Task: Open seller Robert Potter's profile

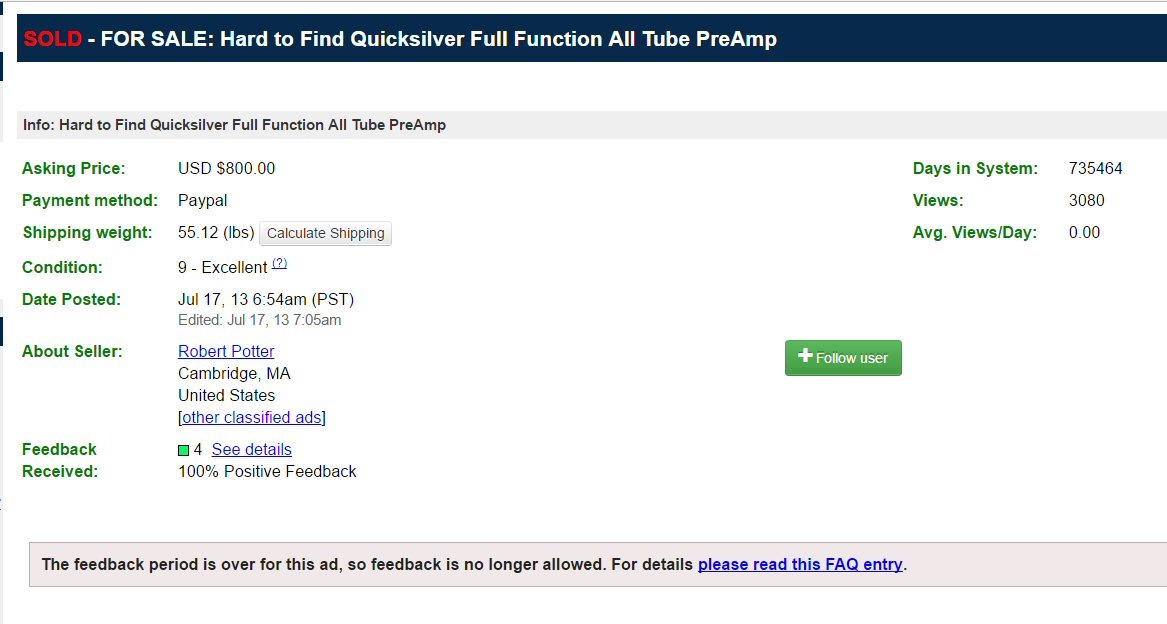Action: pos(226,351)
